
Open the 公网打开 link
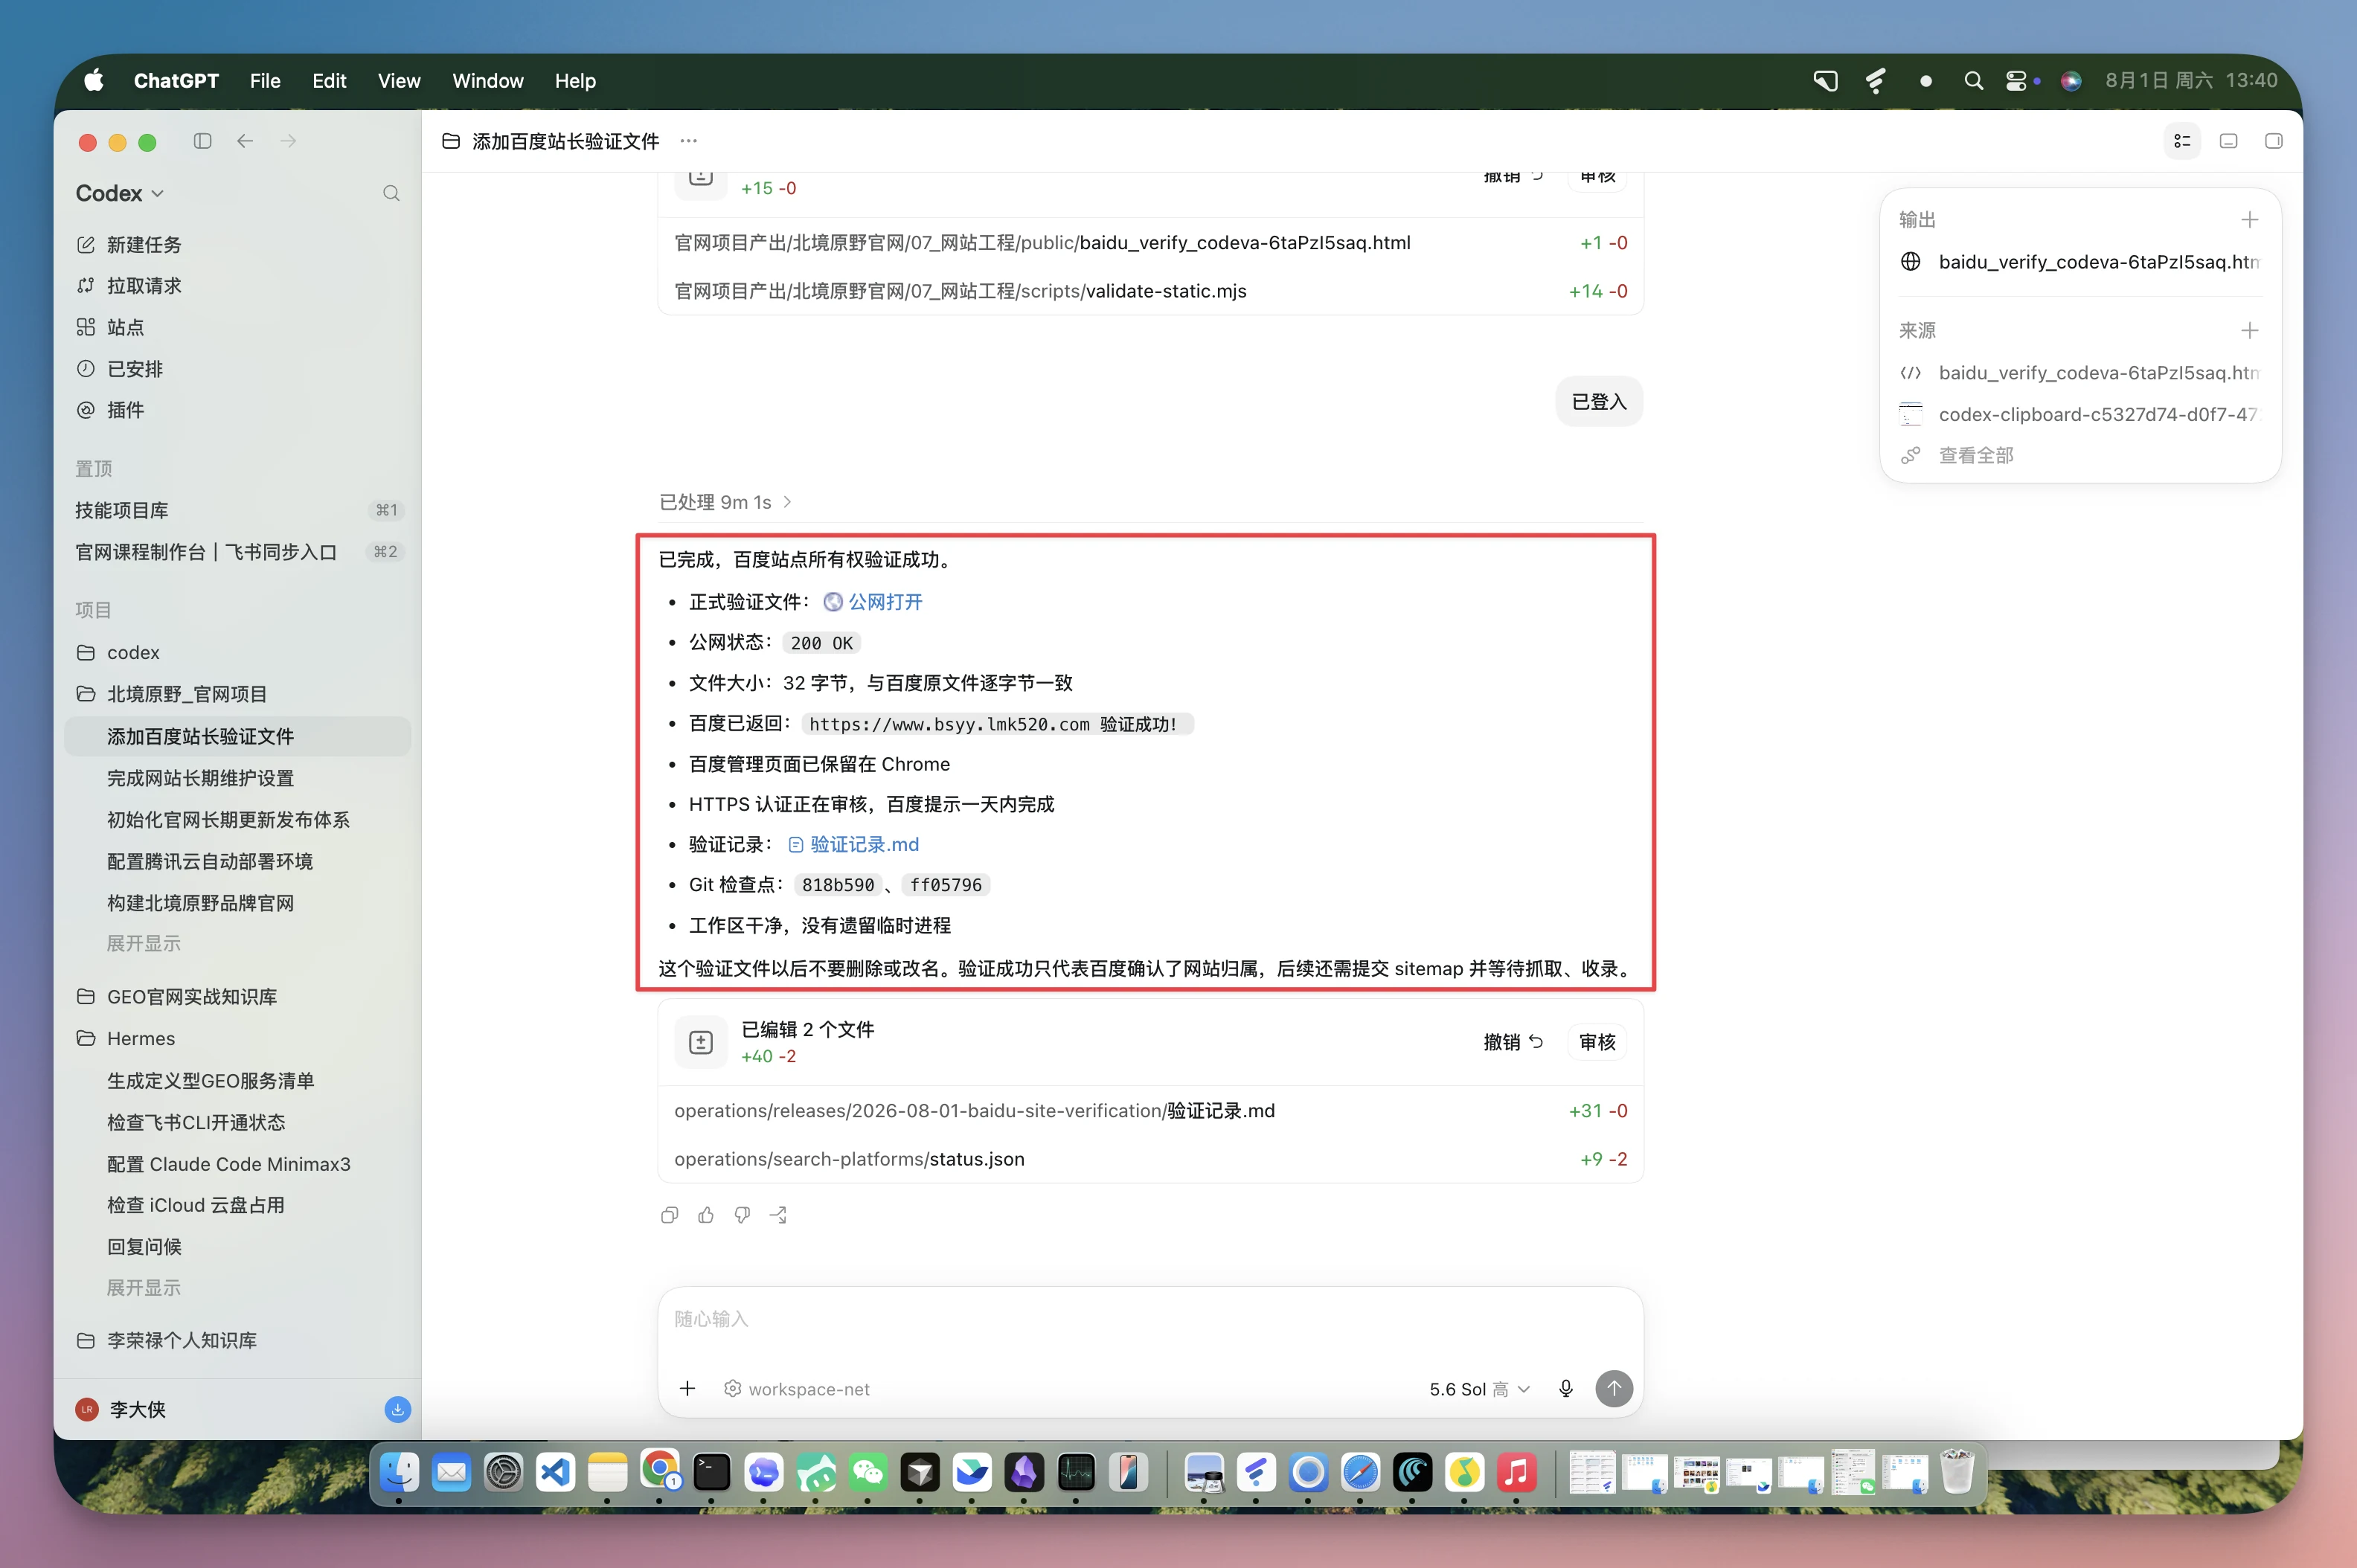click(873, 602)
